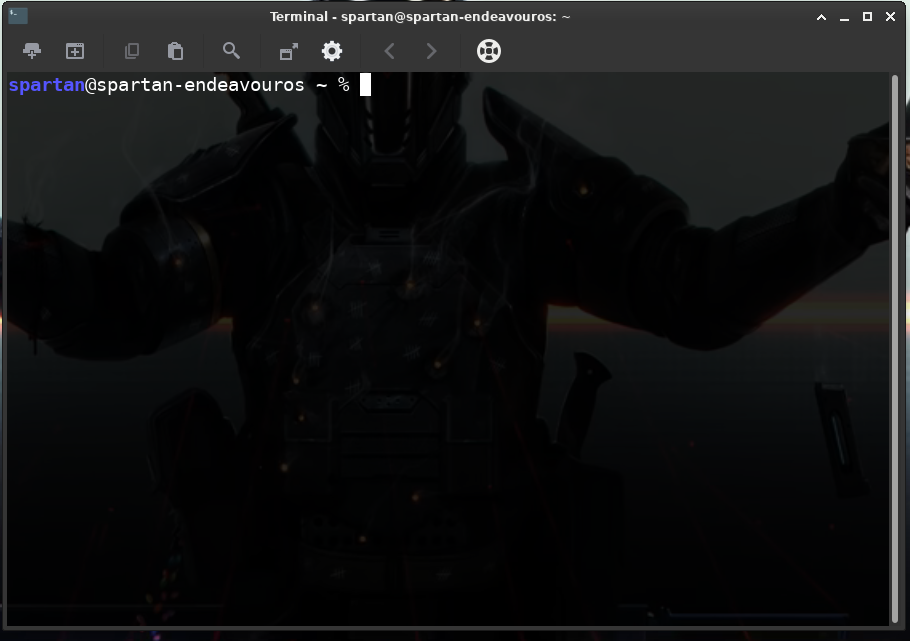Viewport: 910px width, 641px height.
Task: Close the Terminal window
Action: pyautogui.click(x=890, y=17)
